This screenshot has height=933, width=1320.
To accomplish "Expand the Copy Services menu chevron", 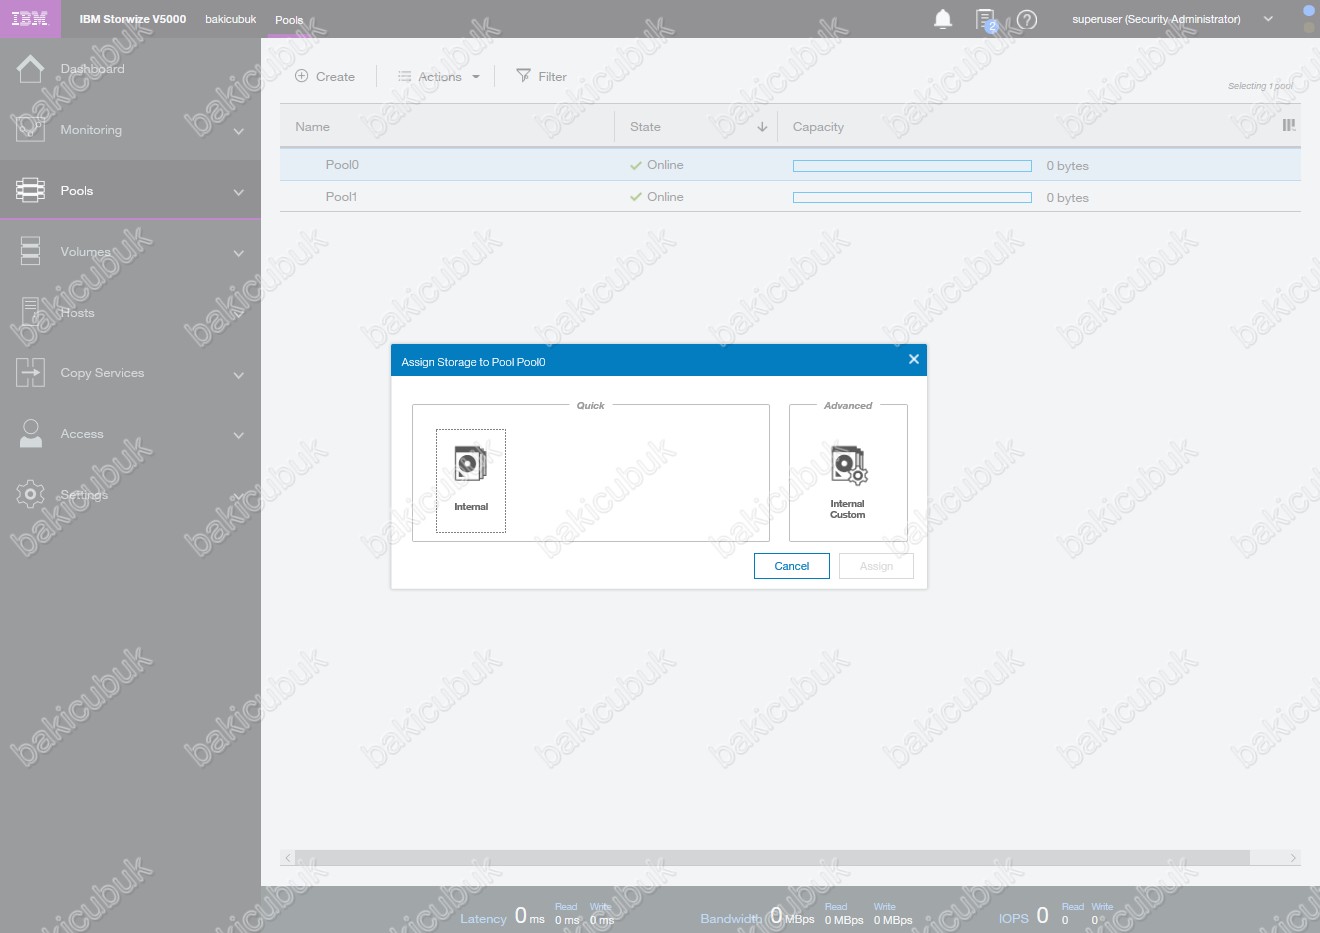I will click(x=238, y=376).
